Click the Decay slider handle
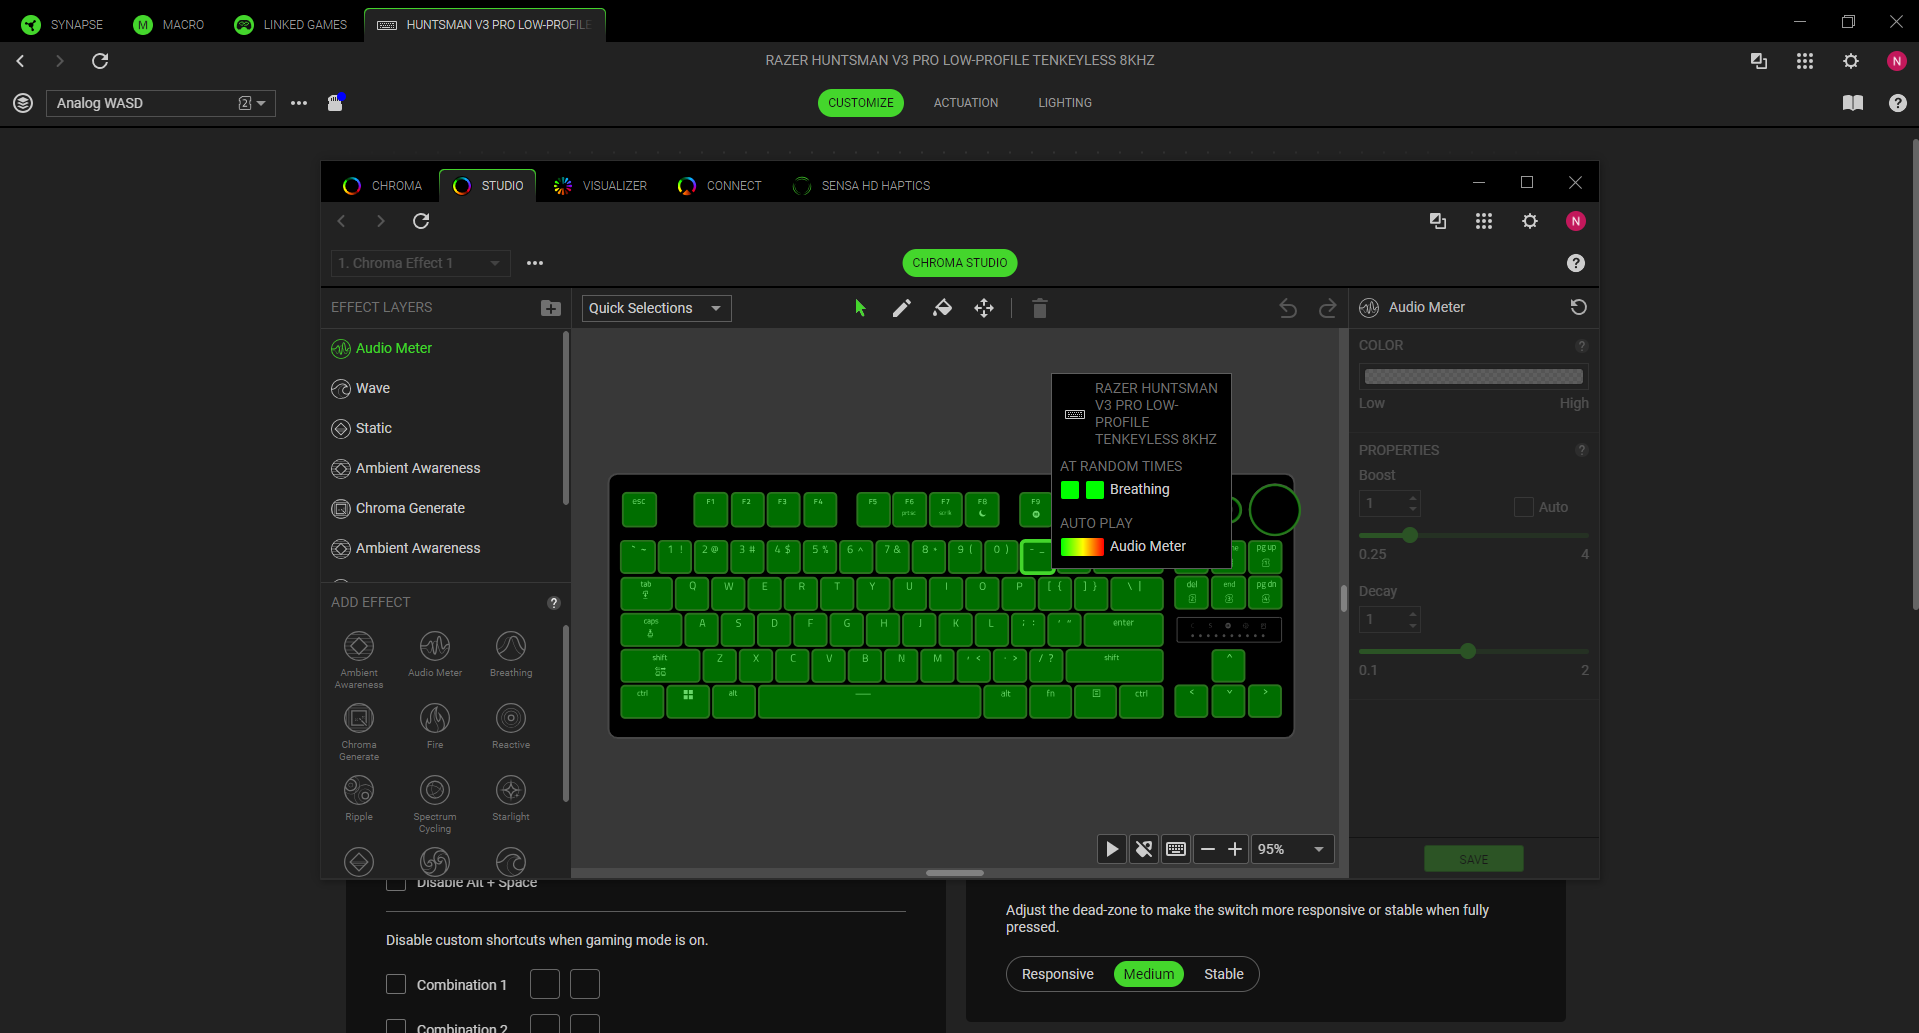The image size is (1919, 1033). [1468, 651]
